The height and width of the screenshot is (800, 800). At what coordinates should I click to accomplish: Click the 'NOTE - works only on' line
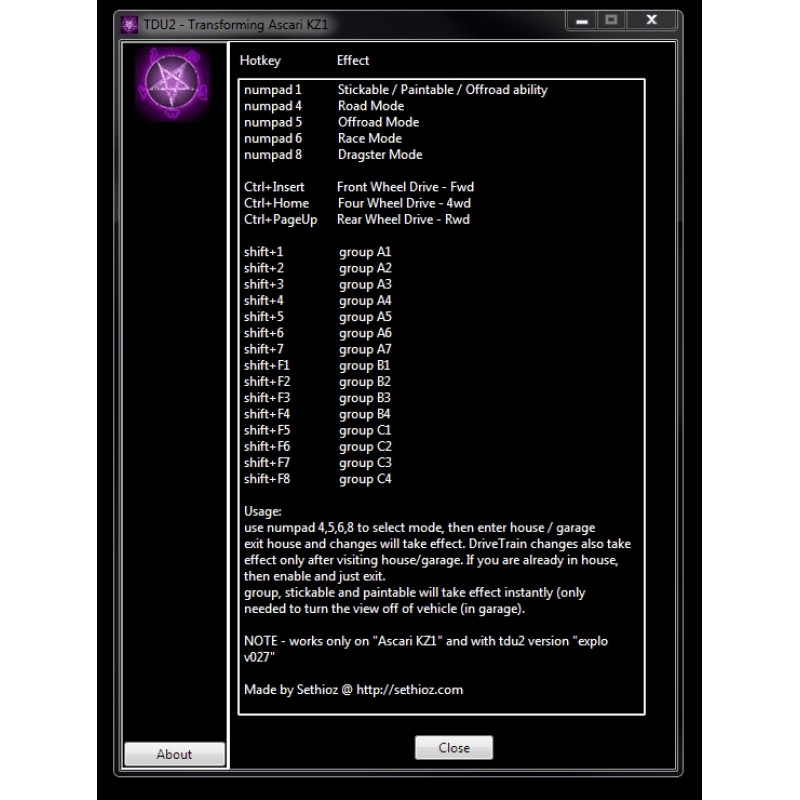pos(426,641)
